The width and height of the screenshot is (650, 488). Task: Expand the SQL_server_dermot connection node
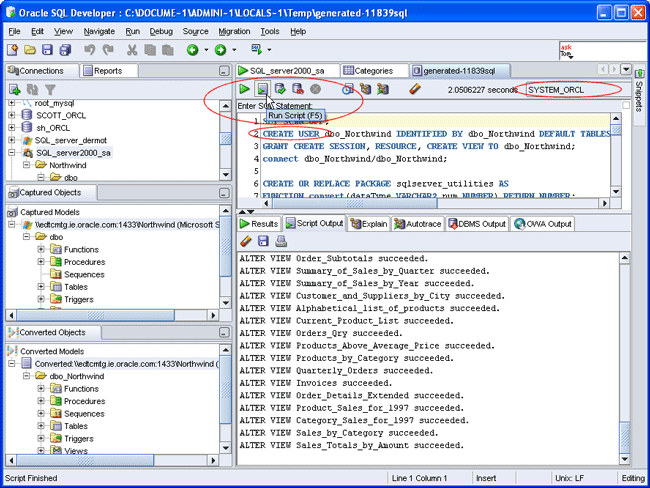click(x=12, y=140)
